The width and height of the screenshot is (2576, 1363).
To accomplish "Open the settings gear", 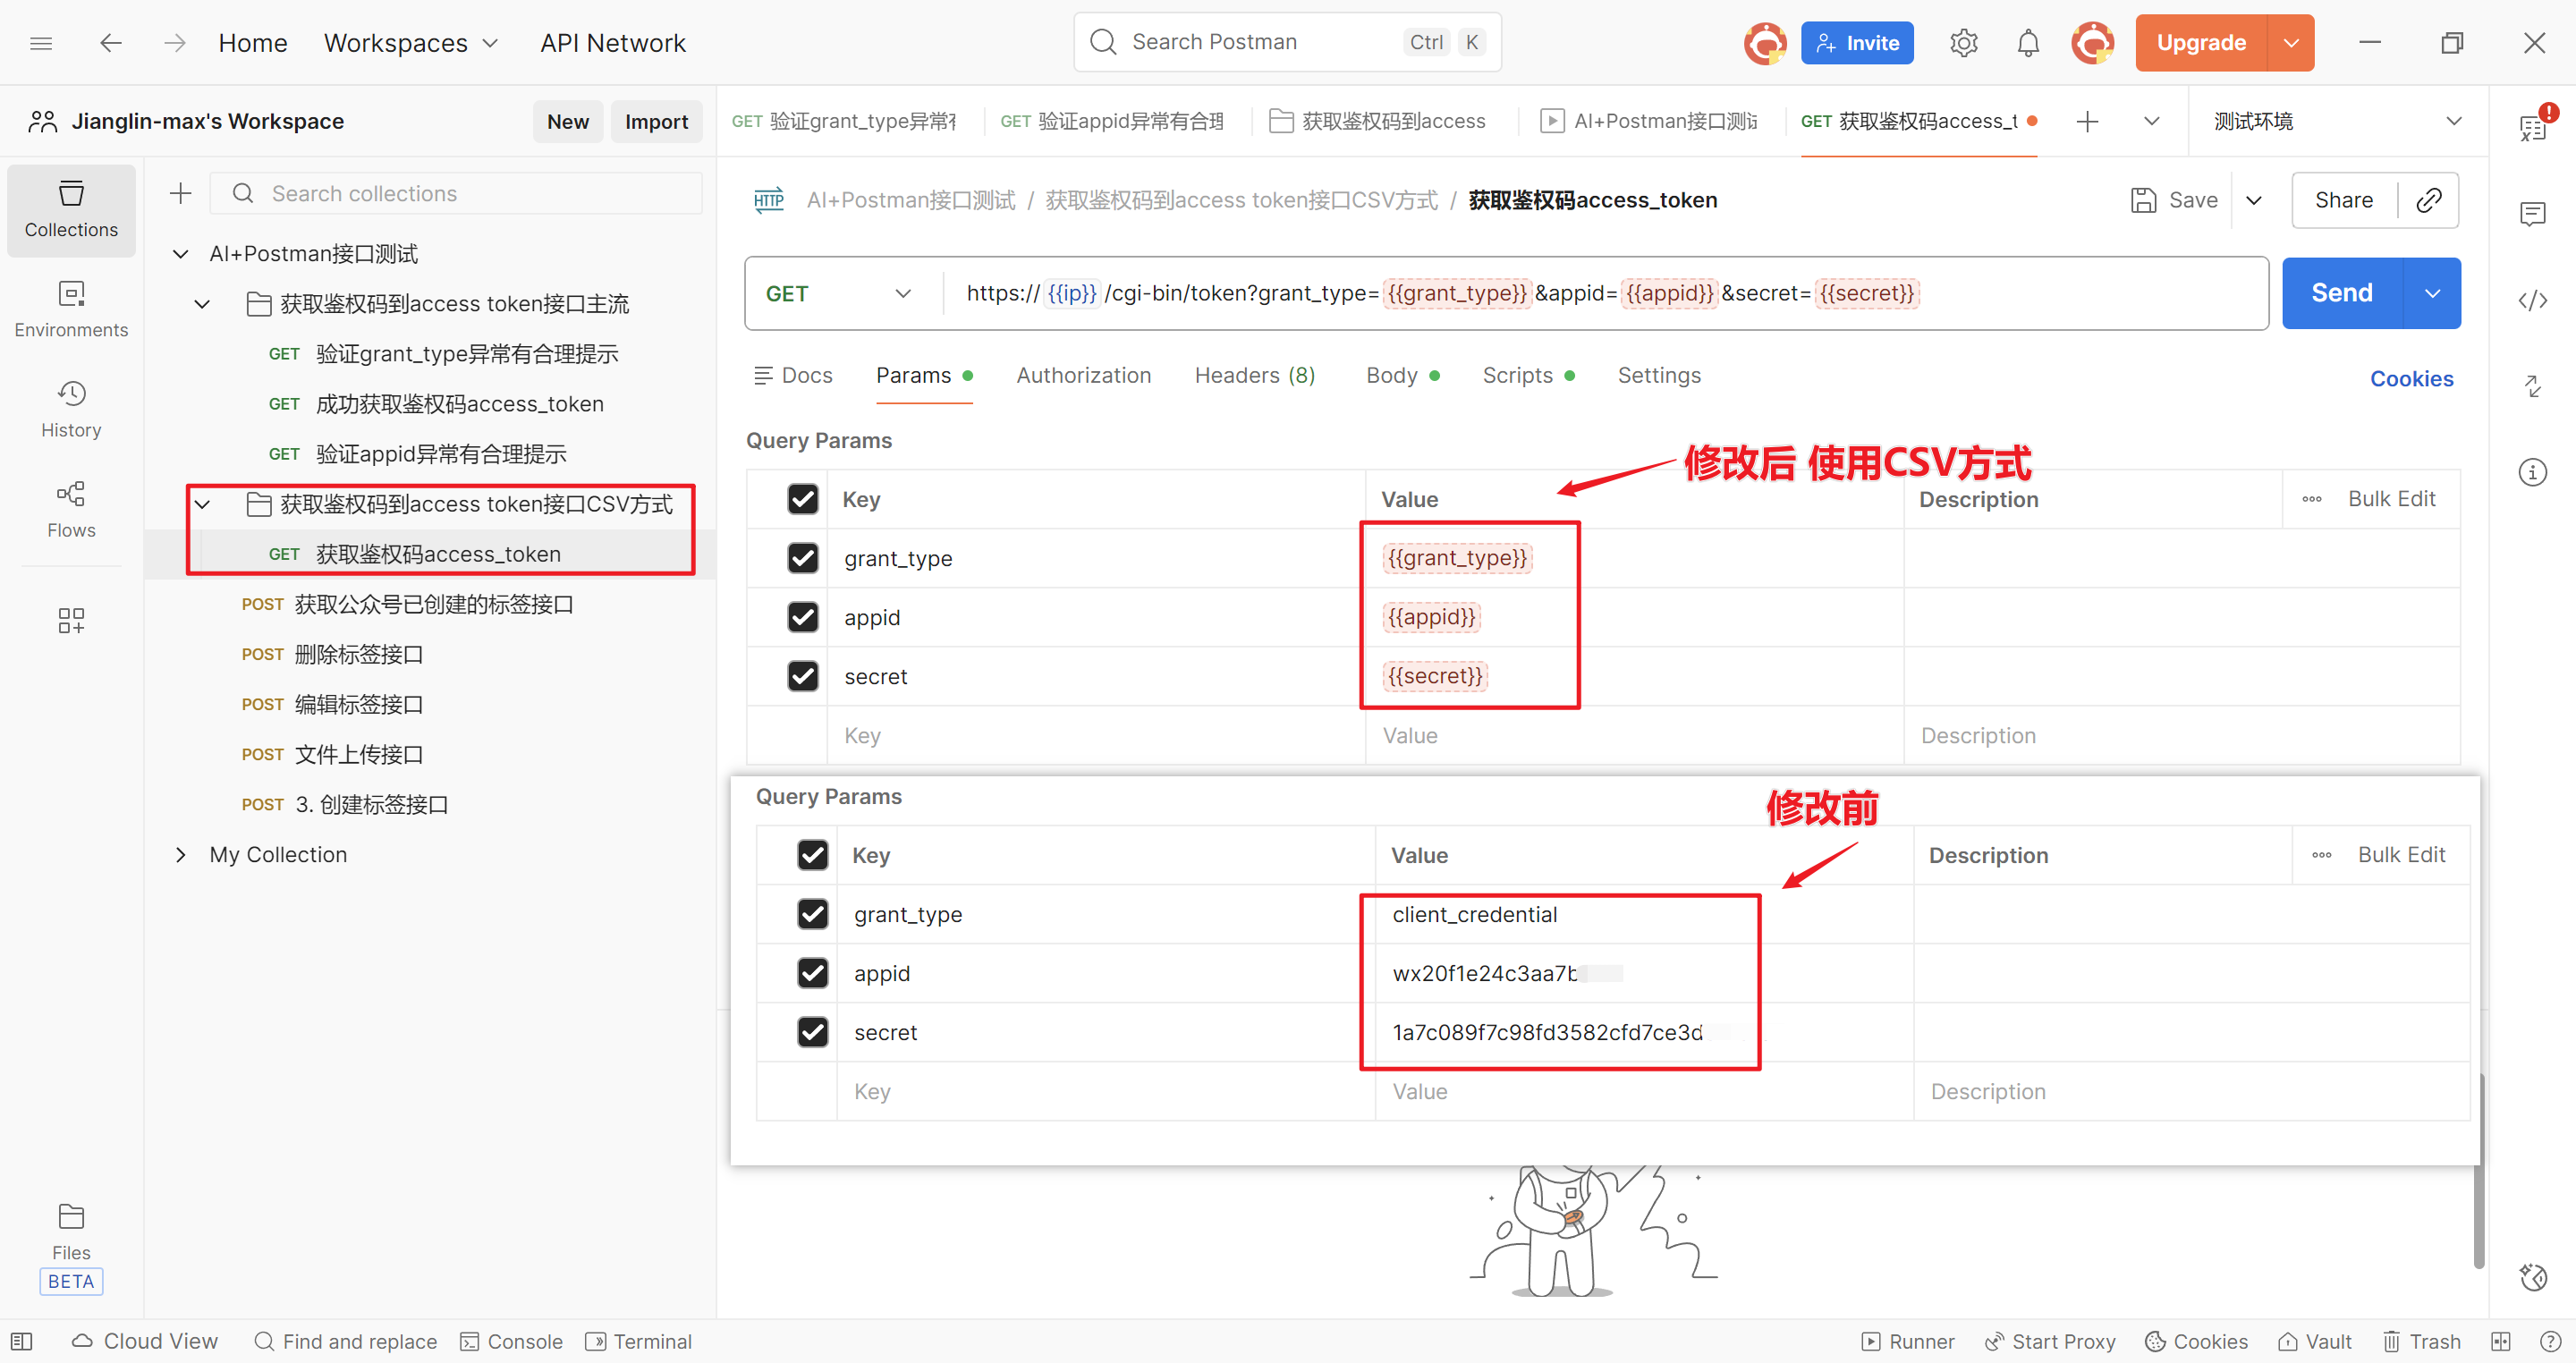I will [x=1964, y=43].
